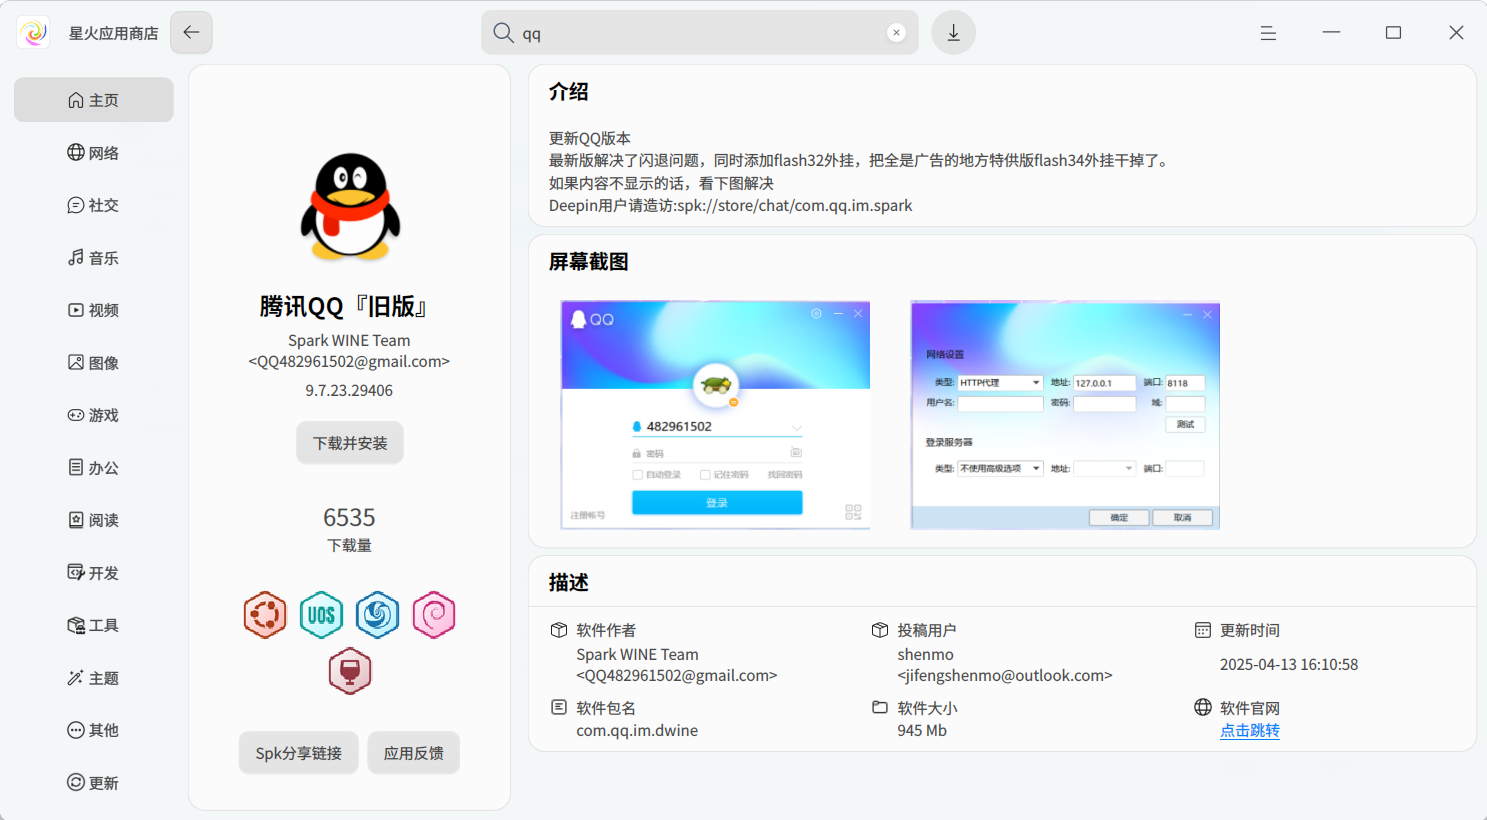This screenshot has height=820, width=1487.
Task: Click the Debian support badge
Action: 433,615
